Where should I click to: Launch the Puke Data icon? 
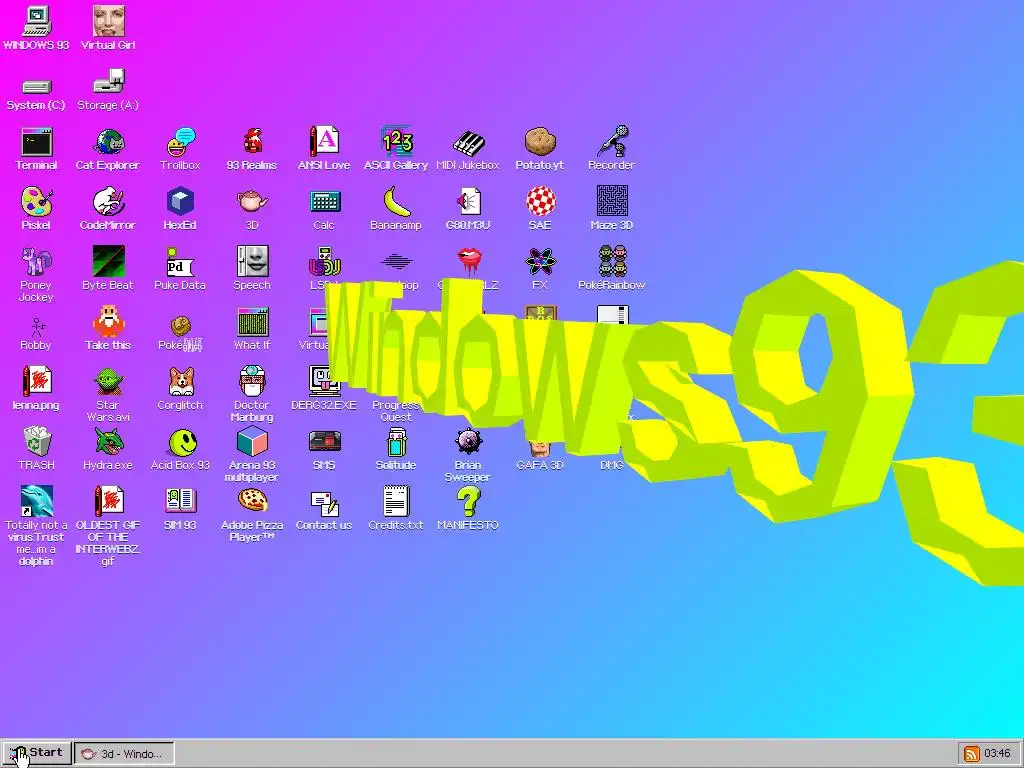(x=180, y=262)
